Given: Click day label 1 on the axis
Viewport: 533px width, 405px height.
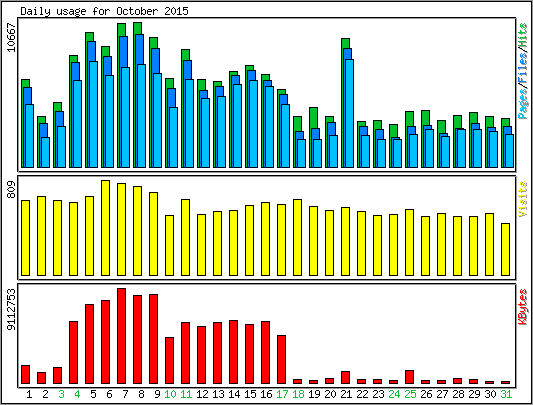Looking at the screenshot, I should click(29, 394).
